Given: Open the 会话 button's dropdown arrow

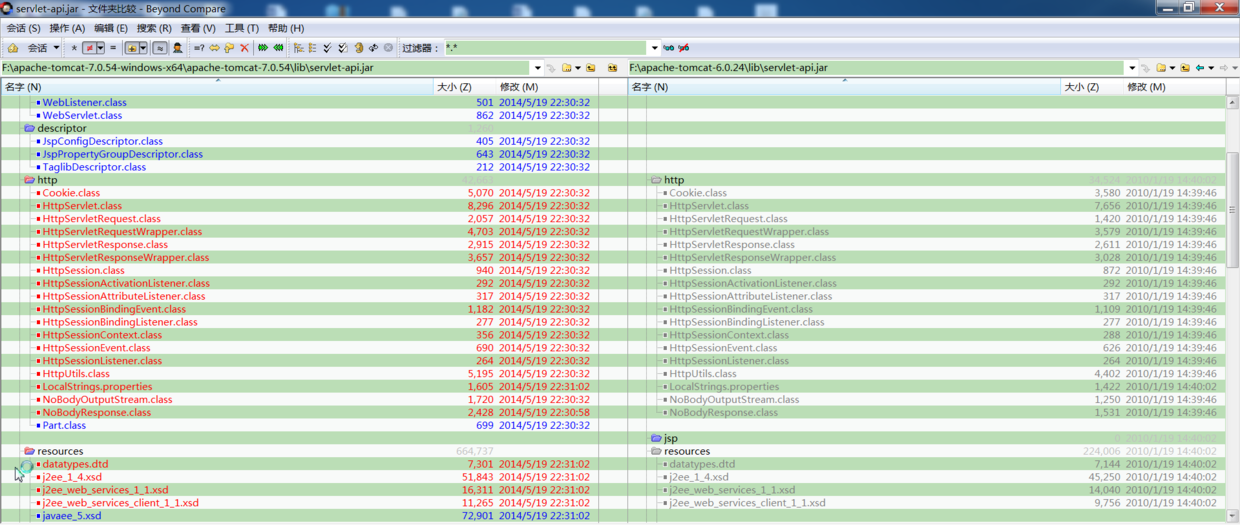Looking at the screenshot, I should tap(56, 47).
